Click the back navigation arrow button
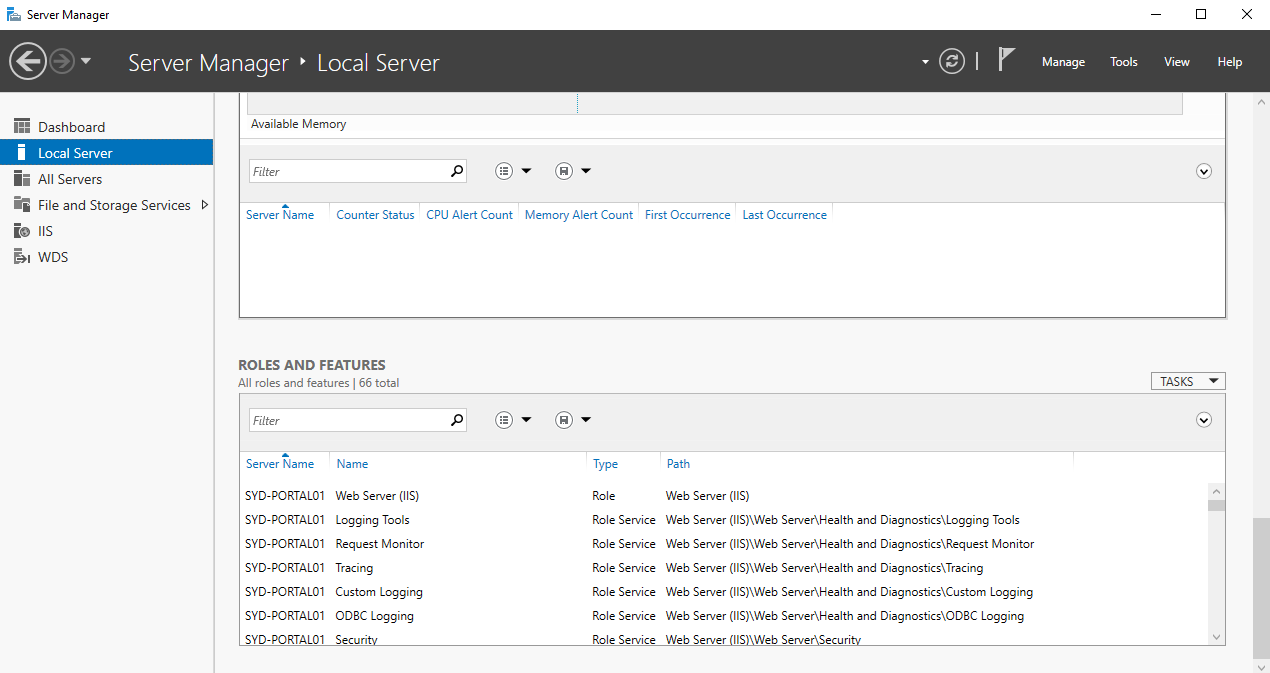The image size is (1270, 673). pos(28,62)
